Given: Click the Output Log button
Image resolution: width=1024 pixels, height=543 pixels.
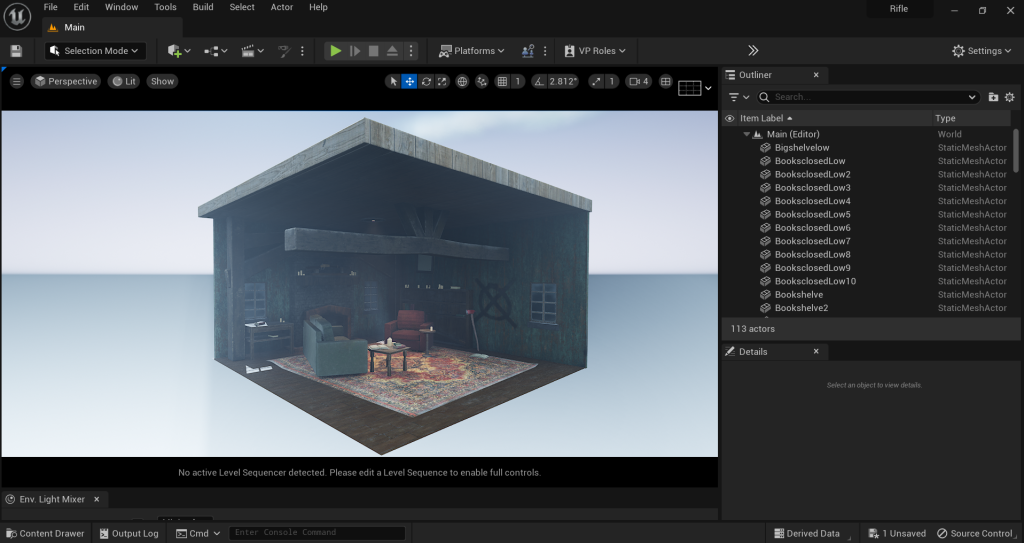Looking at the screenshot, I should click(x=129, y=533).
